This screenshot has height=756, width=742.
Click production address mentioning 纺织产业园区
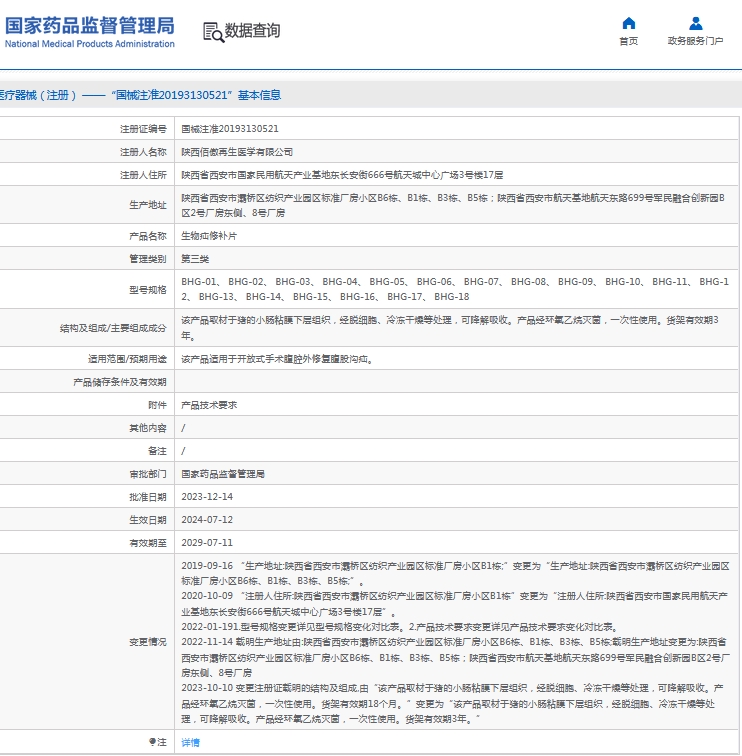point(453,205)
